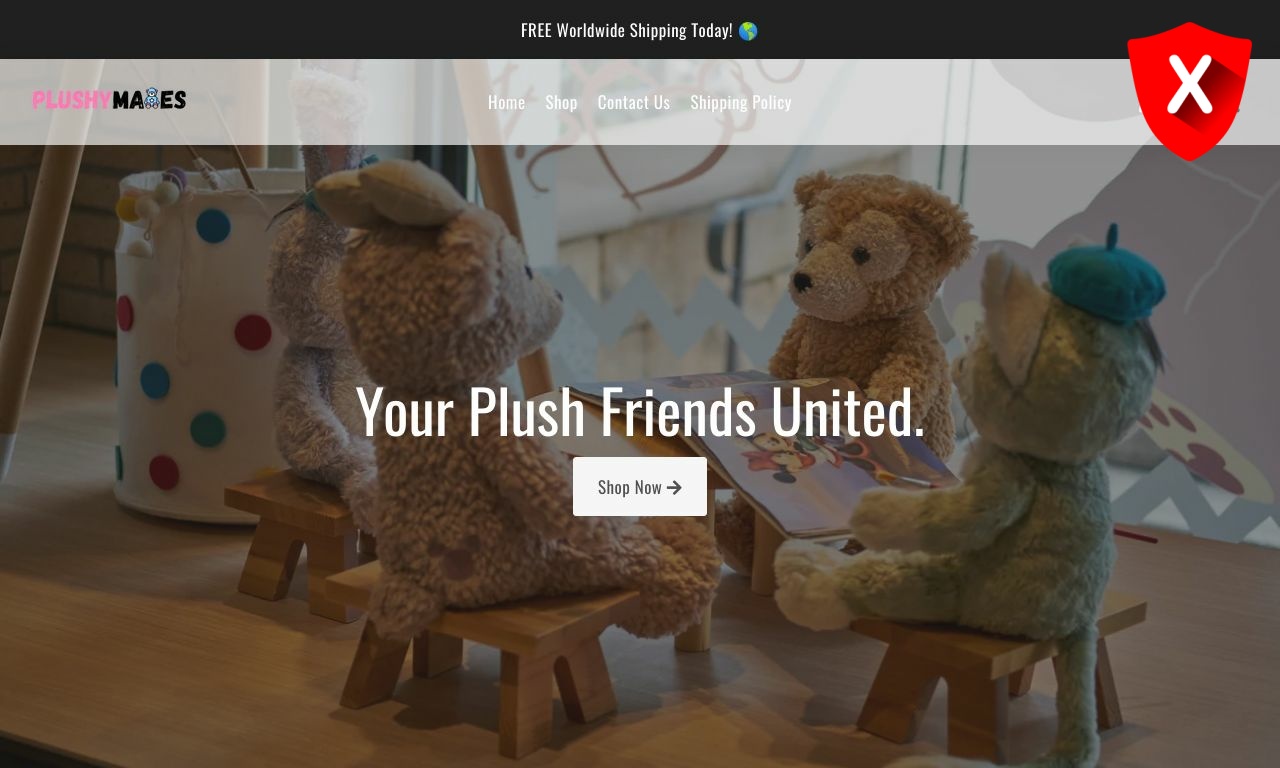Click the Your Plush Friends United headline

pos(640,411)
